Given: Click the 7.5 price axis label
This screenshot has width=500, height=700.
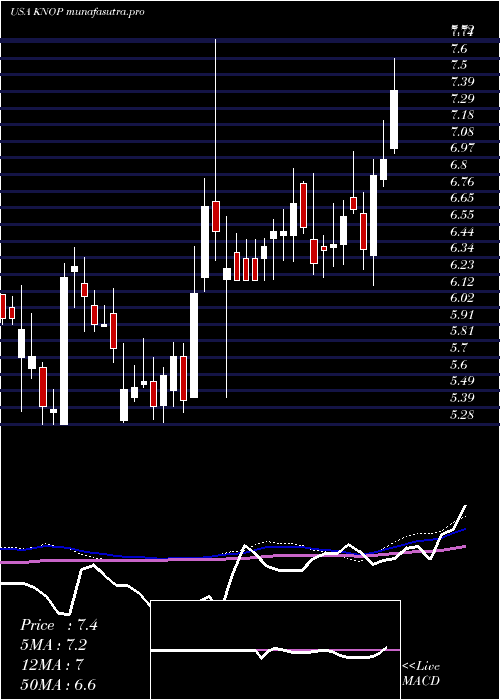Looking at the screenshot, I should [x=459, y=65].
